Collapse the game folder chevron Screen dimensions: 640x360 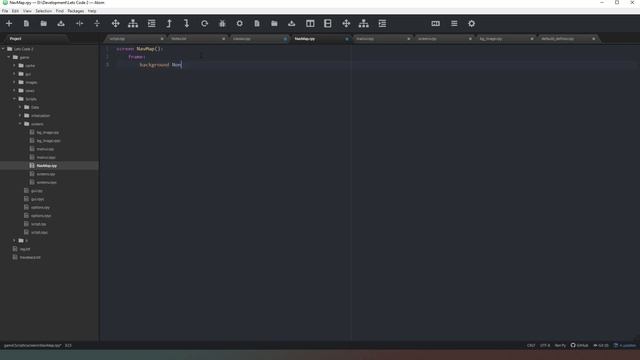[x=9, y=57]
